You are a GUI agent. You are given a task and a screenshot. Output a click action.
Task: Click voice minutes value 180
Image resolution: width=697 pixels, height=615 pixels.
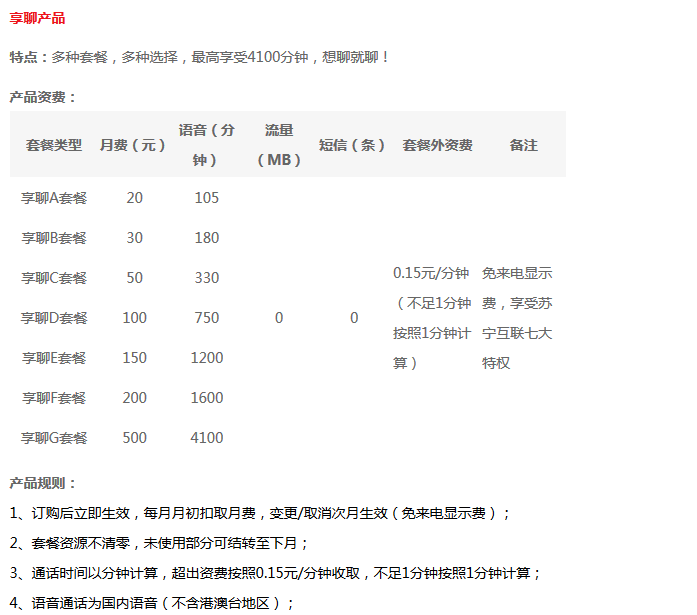pyautogui.click(x=207, y=238)
